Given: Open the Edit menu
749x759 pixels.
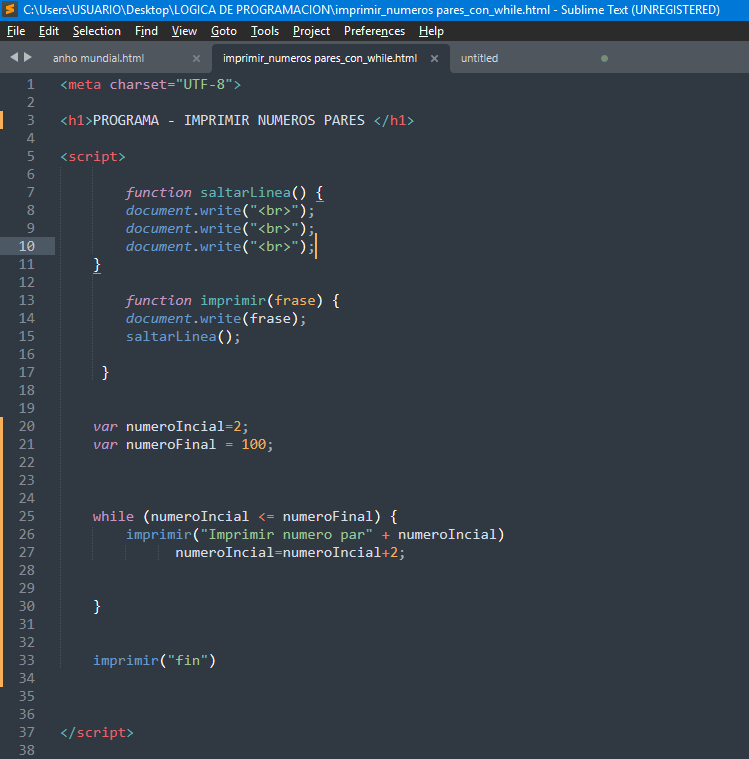Looking at the screenshot, I should pyautogui.click(x=49, y=31).
